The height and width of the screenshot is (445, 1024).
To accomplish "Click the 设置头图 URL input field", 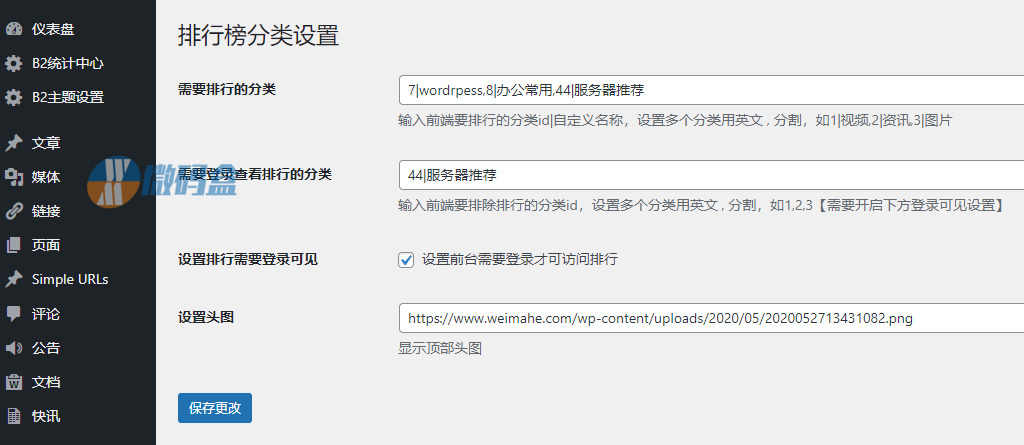I will [x=711, y=319].
